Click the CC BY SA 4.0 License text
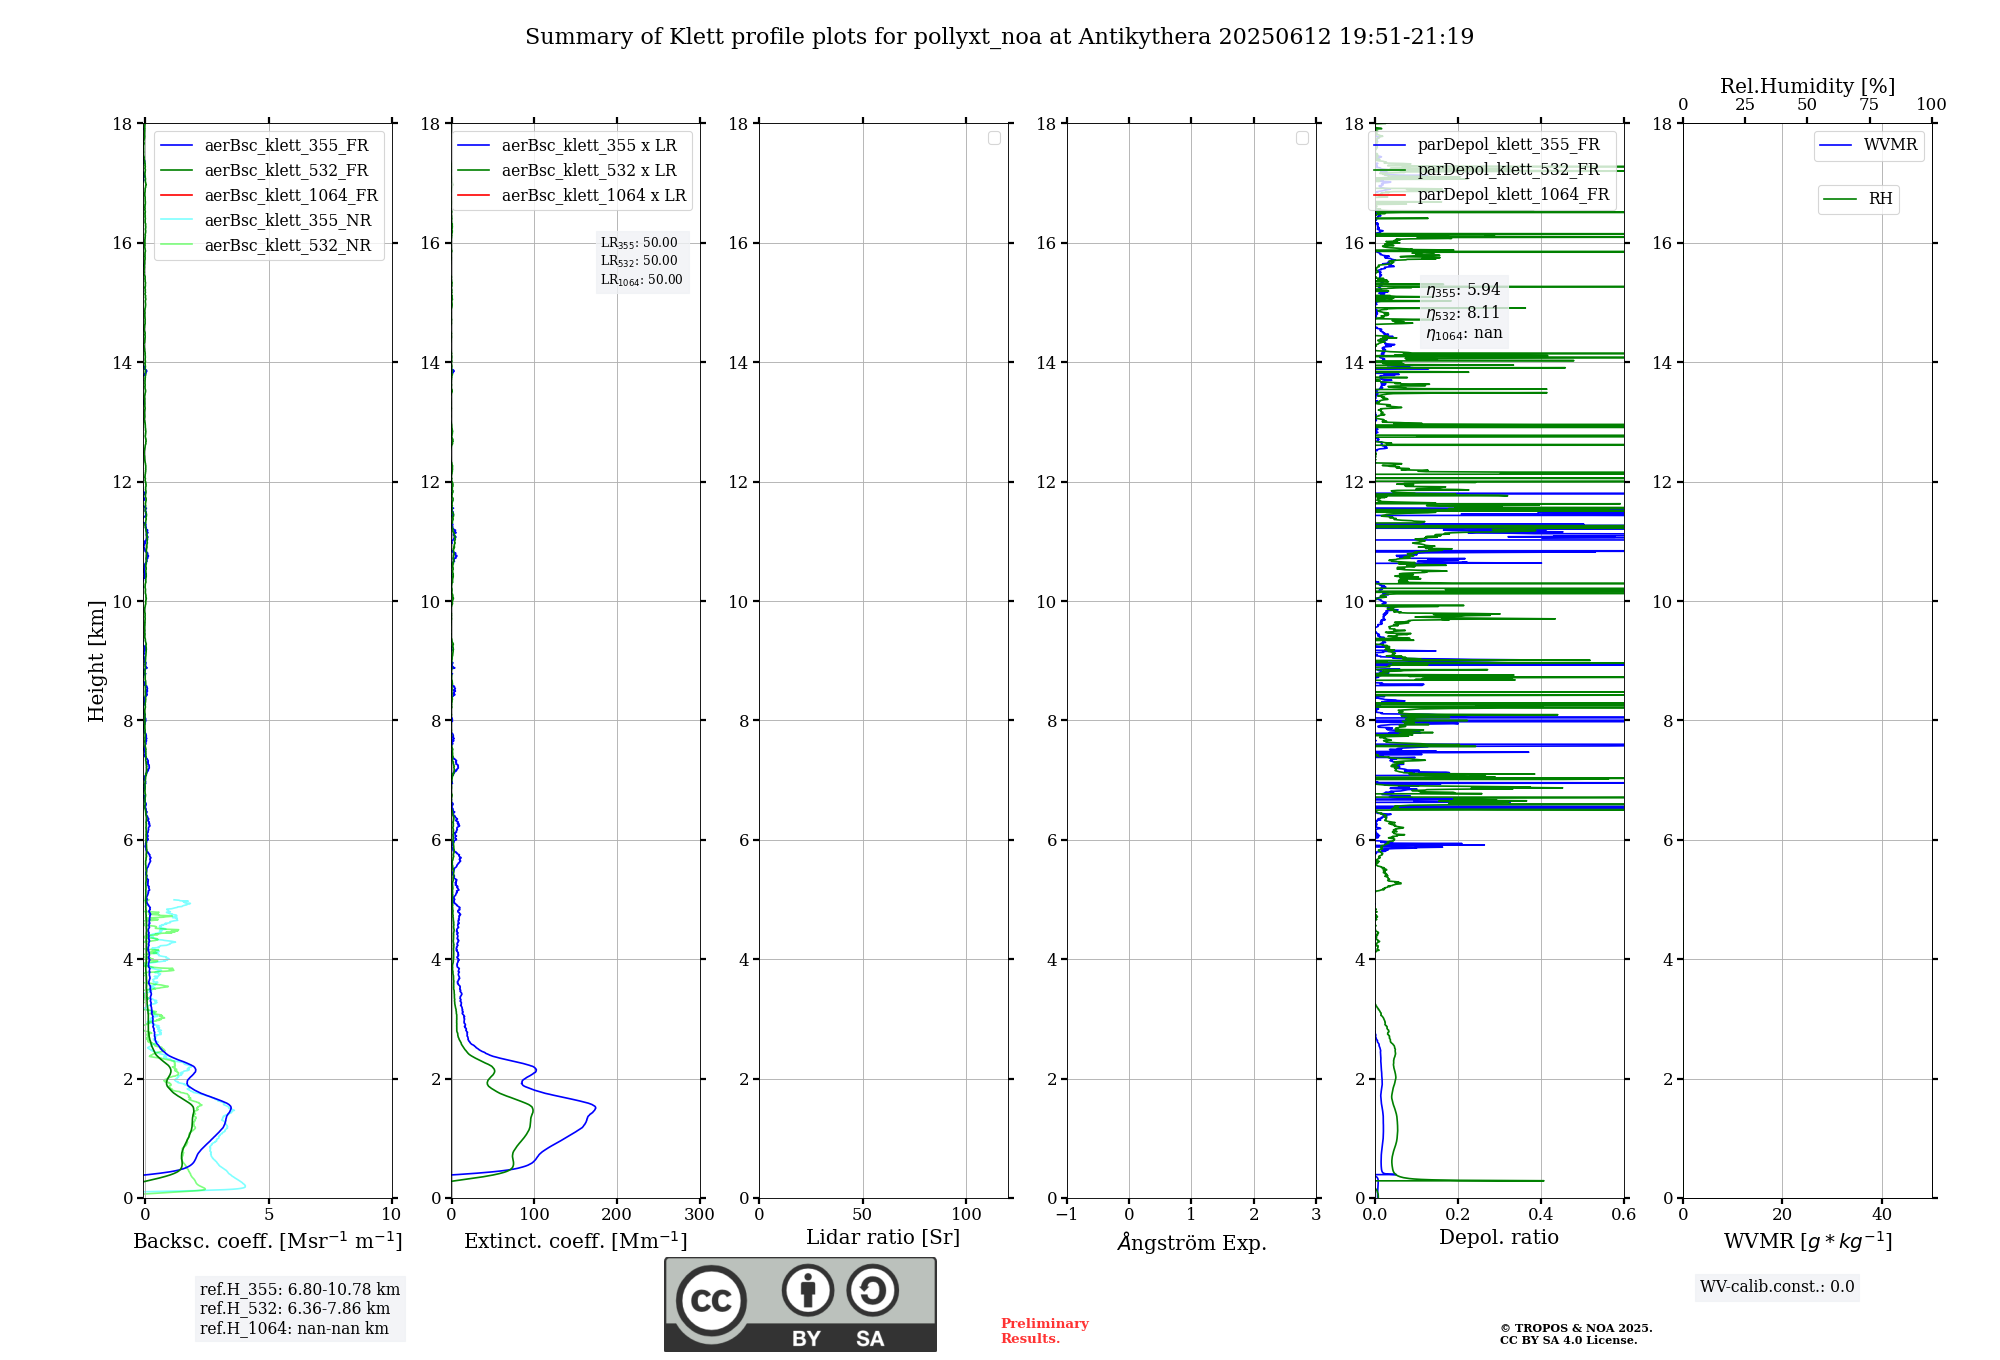The image size is (2000, 1360). coord(1568,1340)
